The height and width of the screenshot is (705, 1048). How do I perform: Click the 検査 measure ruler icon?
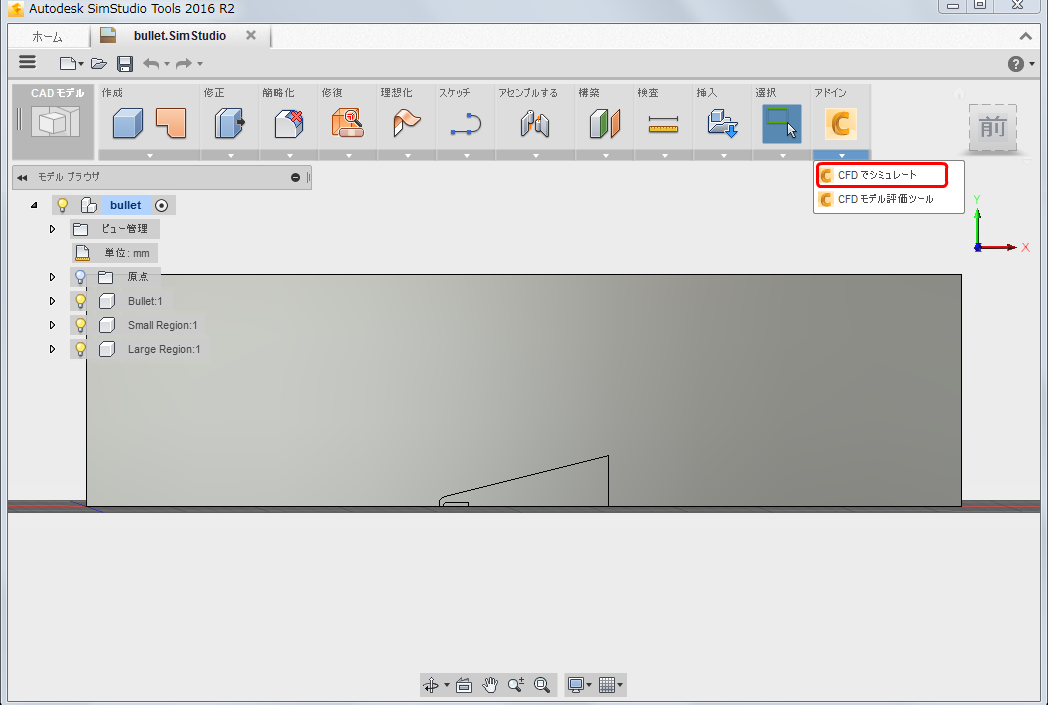click(664, 124)
